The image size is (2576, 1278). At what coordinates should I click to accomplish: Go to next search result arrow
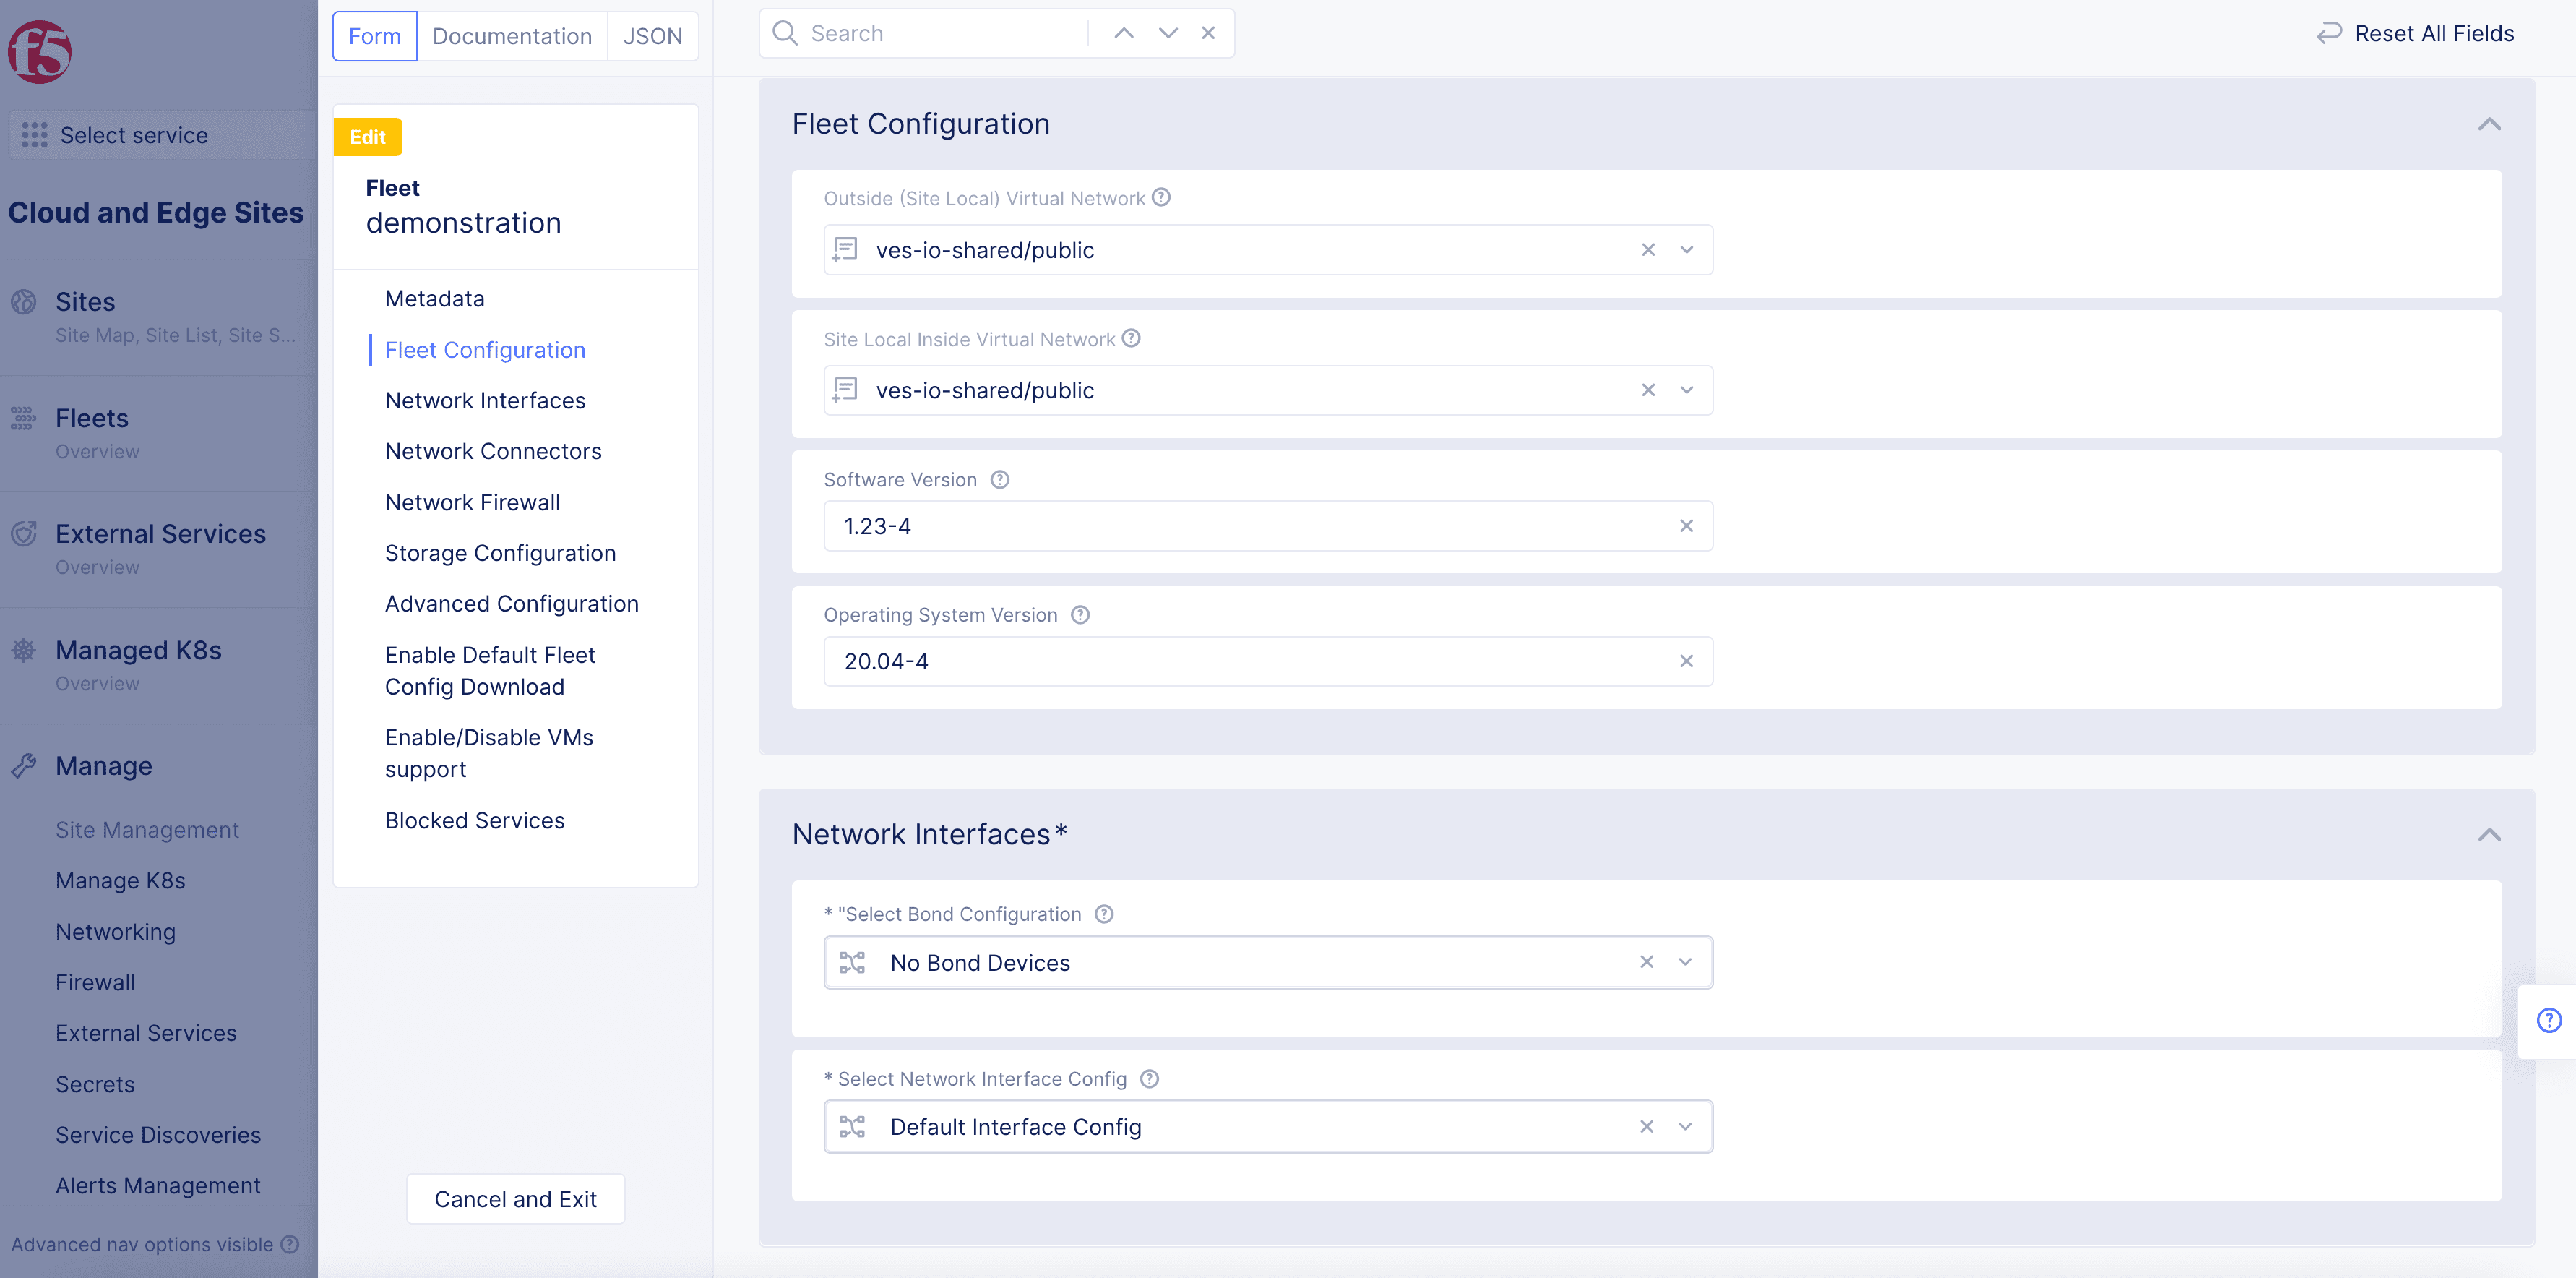[1167, 33]
